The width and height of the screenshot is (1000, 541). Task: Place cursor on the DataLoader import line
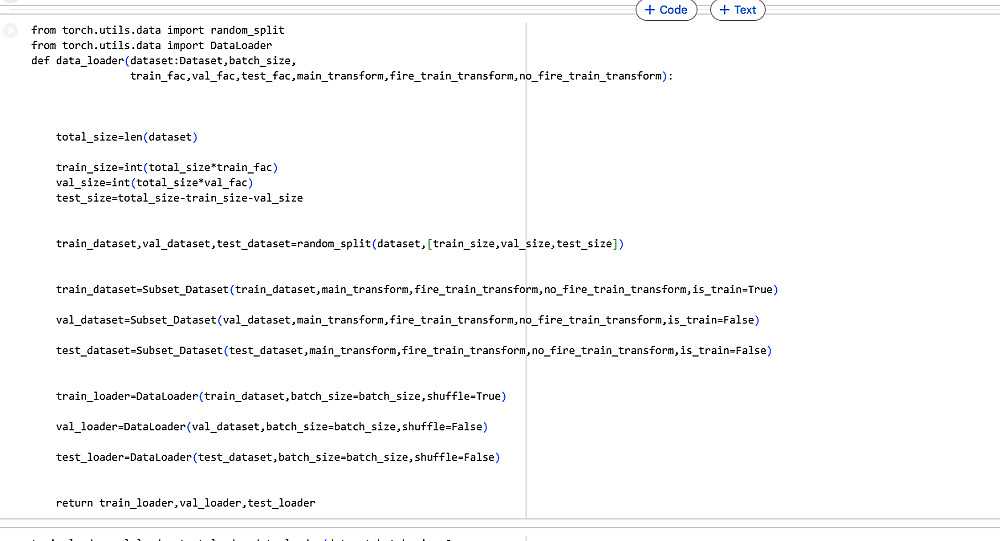(151, 45)
